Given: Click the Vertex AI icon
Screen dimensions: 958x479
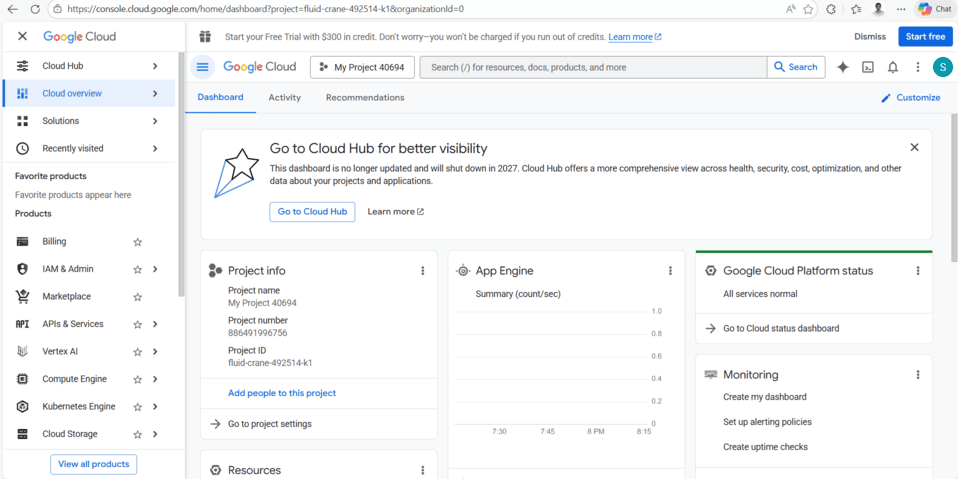Looking at the screenshot, I should (x=22, y=351).
